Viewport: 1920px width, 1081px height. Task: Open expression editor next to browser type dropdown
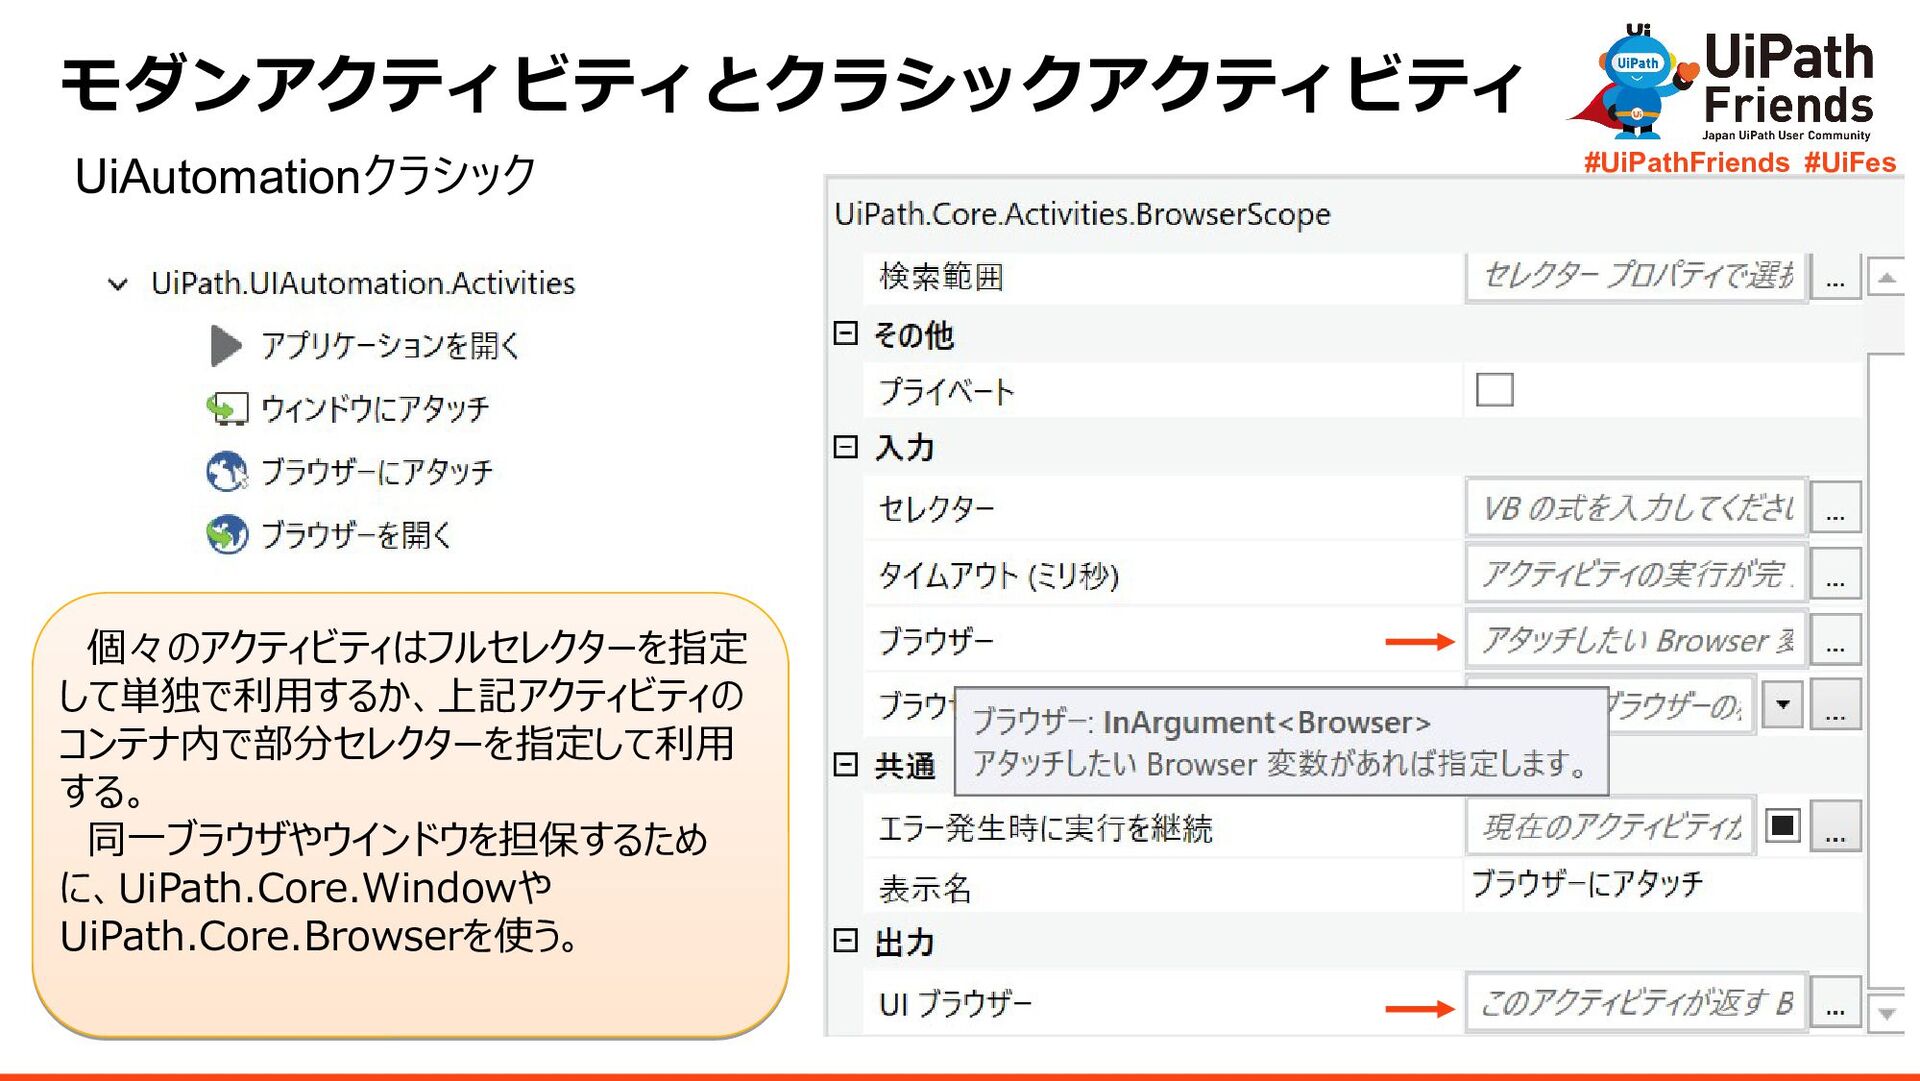coord(1835,704)
